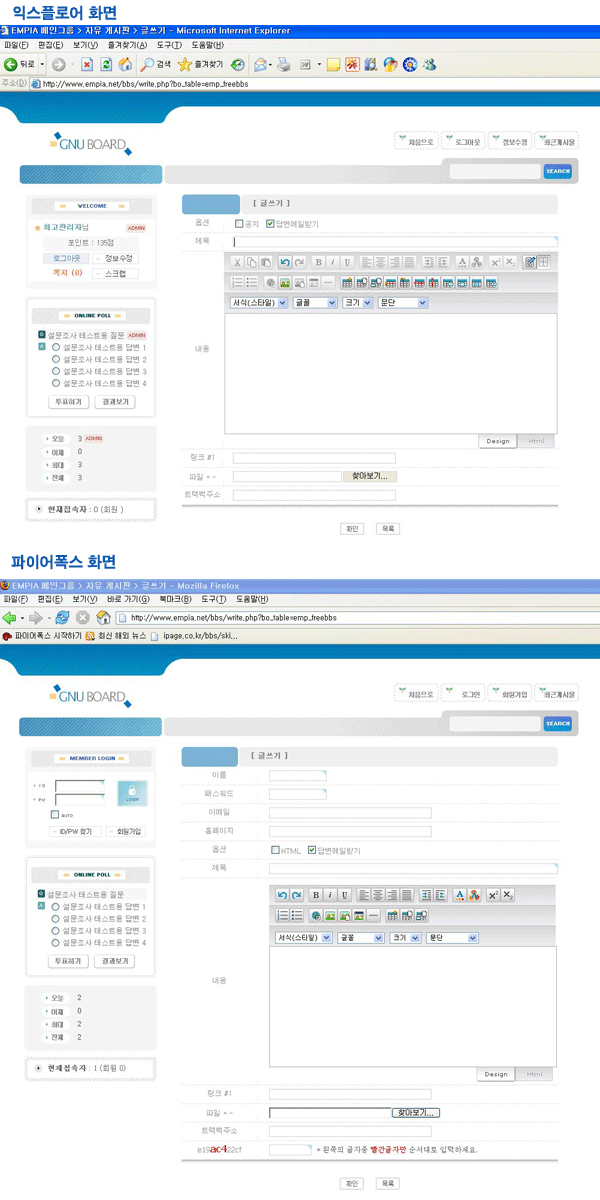
Task: Click LOGIN button in Firefox member login box
Action: (x=131, y=793)
